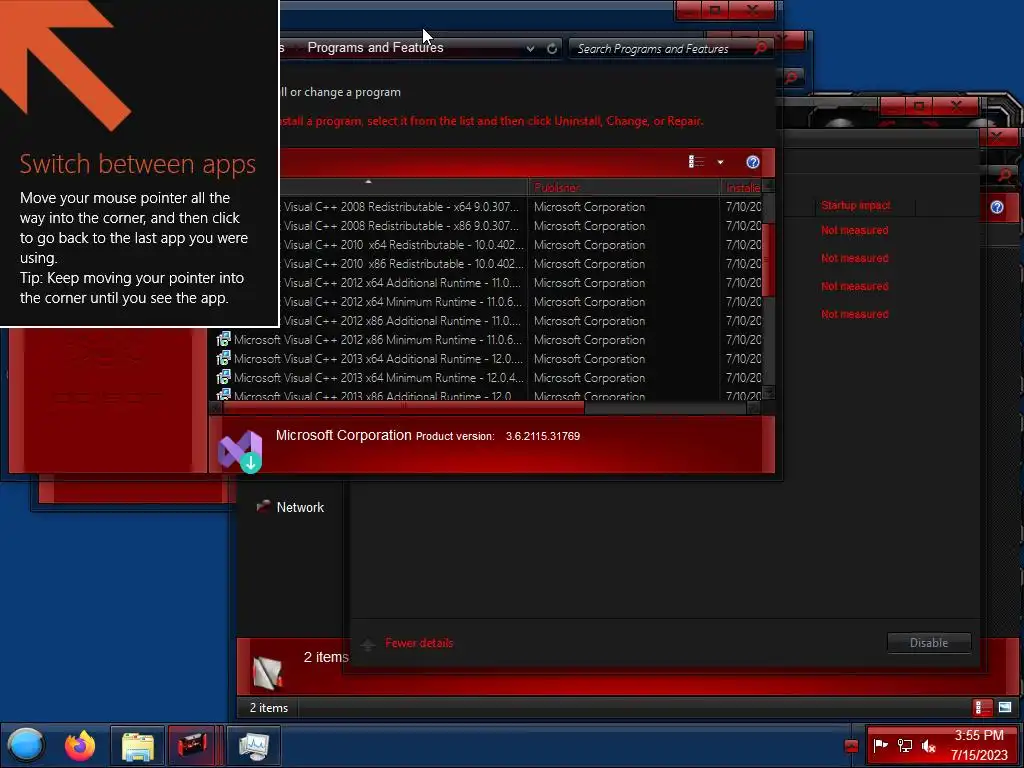The image size is (1024, 768).
Task: Click the up-arrow icon beside Fewer details
Action: point(368,645)
